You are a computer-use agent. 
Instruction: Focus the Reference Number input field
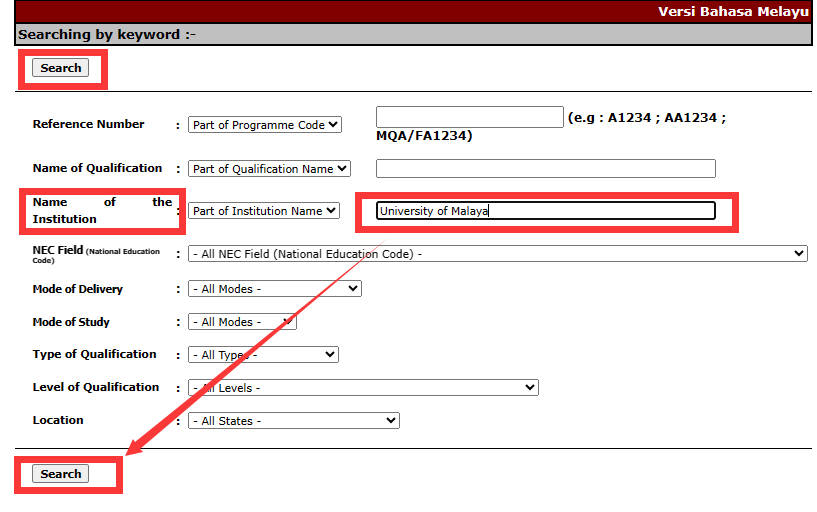(469, 117)
